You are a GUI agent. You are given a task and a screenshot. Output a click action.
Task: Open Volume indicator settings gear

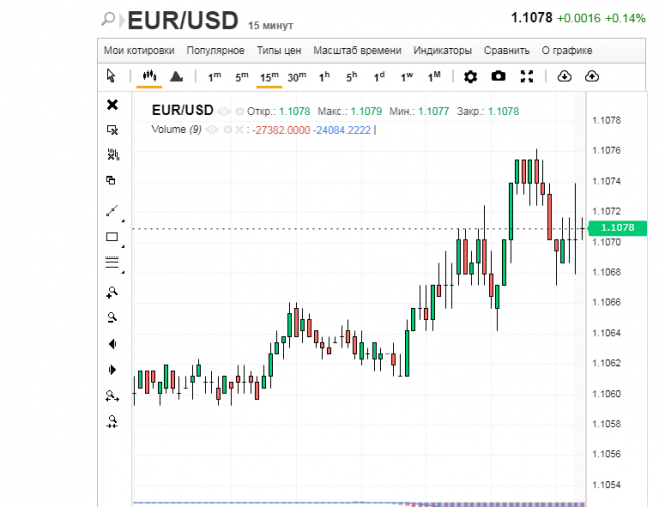[x=227, y=129]
